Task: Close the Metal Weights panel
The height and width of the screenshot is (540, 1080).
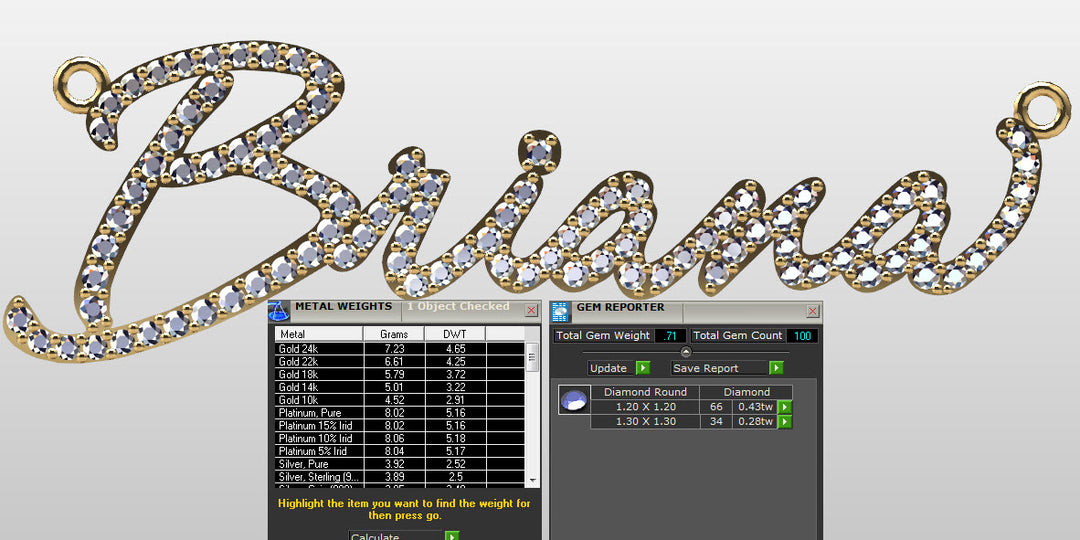Action: tap(531, 311)
